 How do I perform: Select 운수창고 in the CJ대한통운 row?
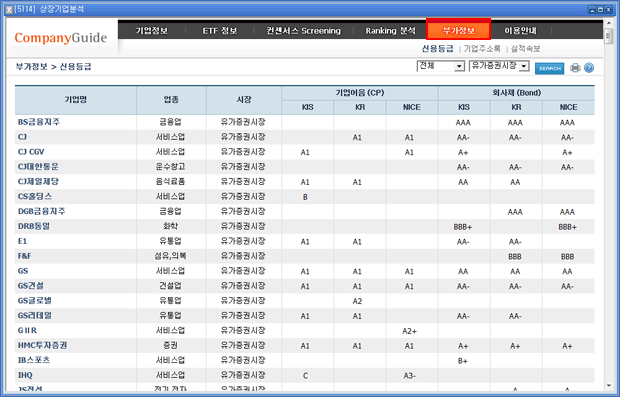(x=171, y=167)
